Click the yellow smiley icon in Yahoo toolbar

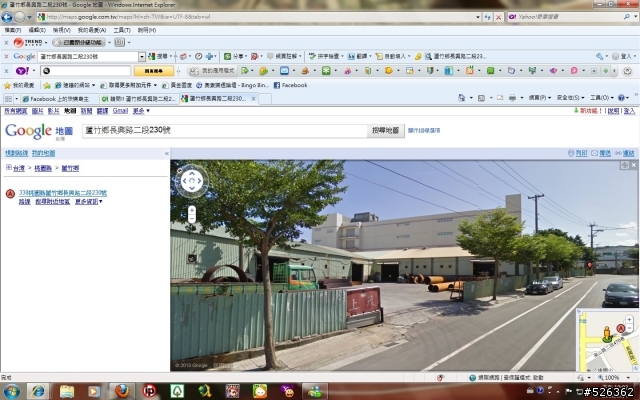pos(388,71)
